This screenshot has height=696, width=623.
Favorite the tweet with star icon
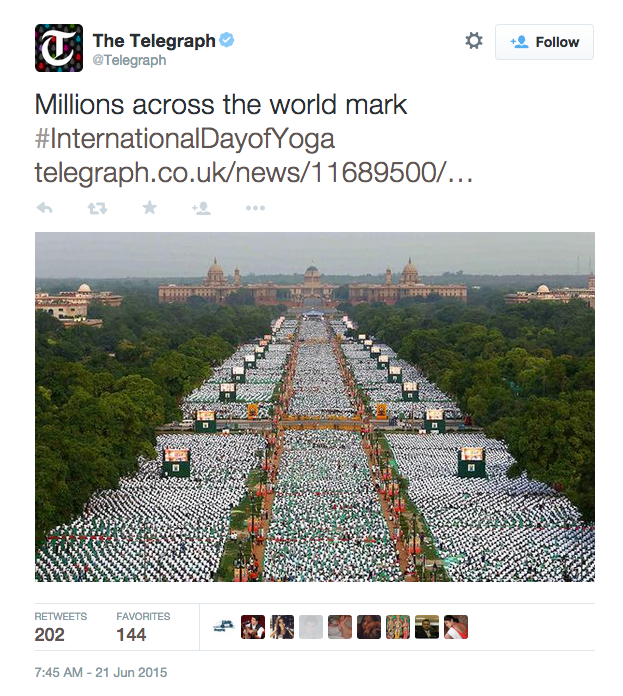150,207
